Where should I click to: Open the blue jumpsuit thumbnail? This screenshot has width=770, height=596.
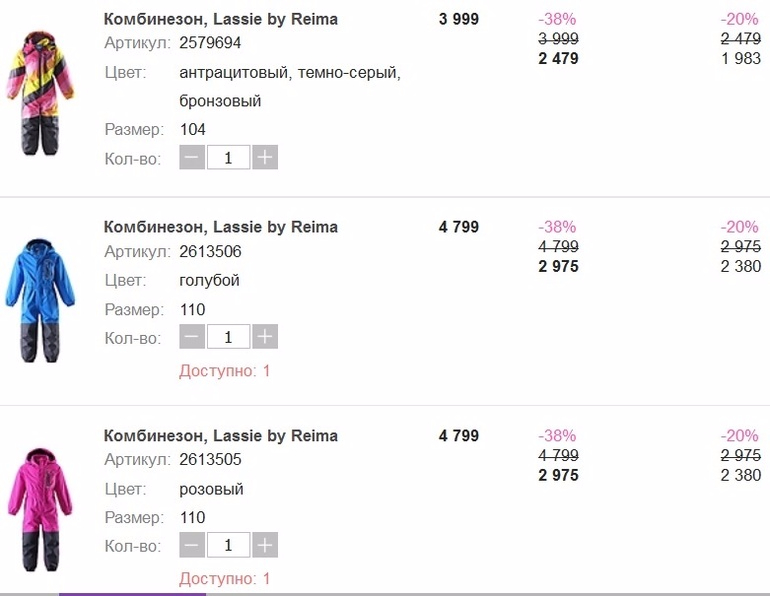(40, 300)
